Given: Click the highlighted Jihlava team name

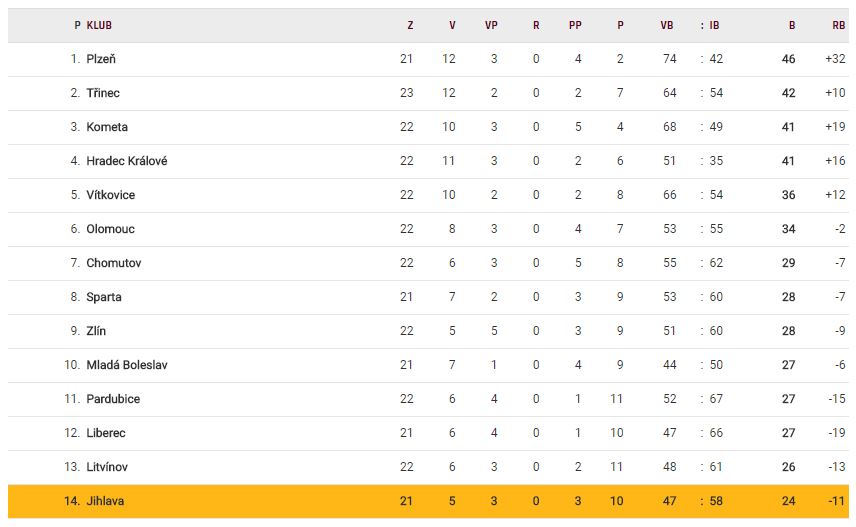Looking at the screenshot, I should click(106, 501).
